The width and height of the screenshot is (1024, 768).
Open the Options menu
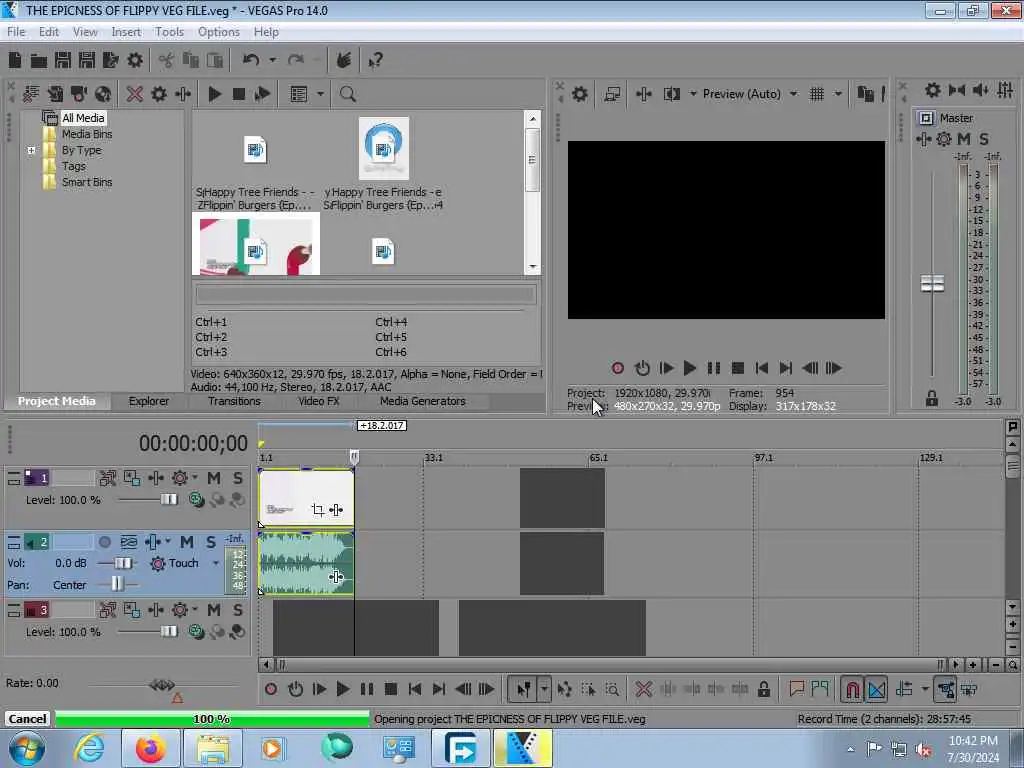click(219, 32)
